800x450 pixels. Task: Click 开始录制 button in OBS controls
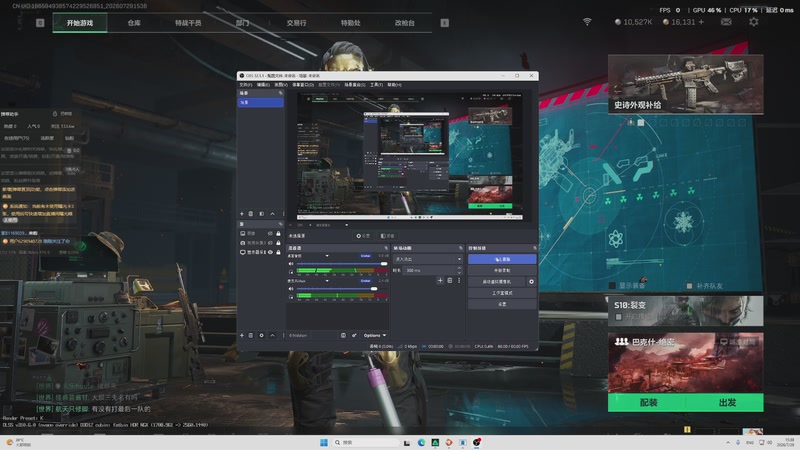(x=502, y=270)
